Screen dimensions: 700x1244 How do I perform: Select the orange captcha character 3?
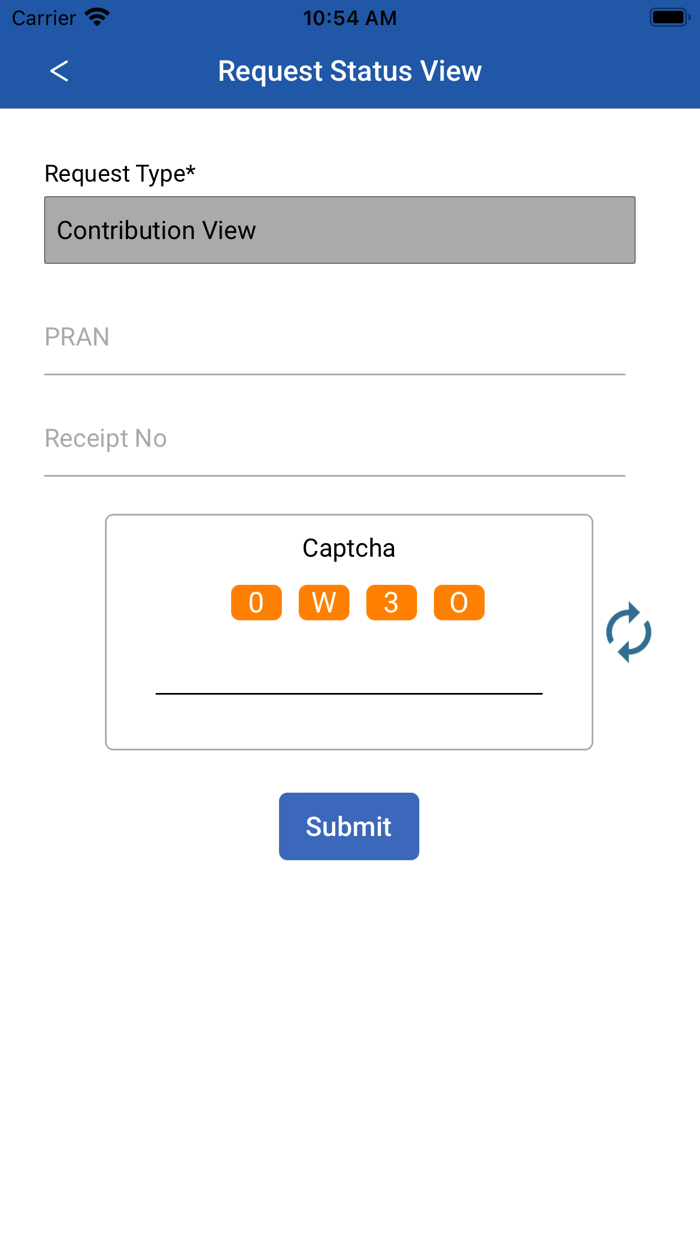(x=391, y=602)
